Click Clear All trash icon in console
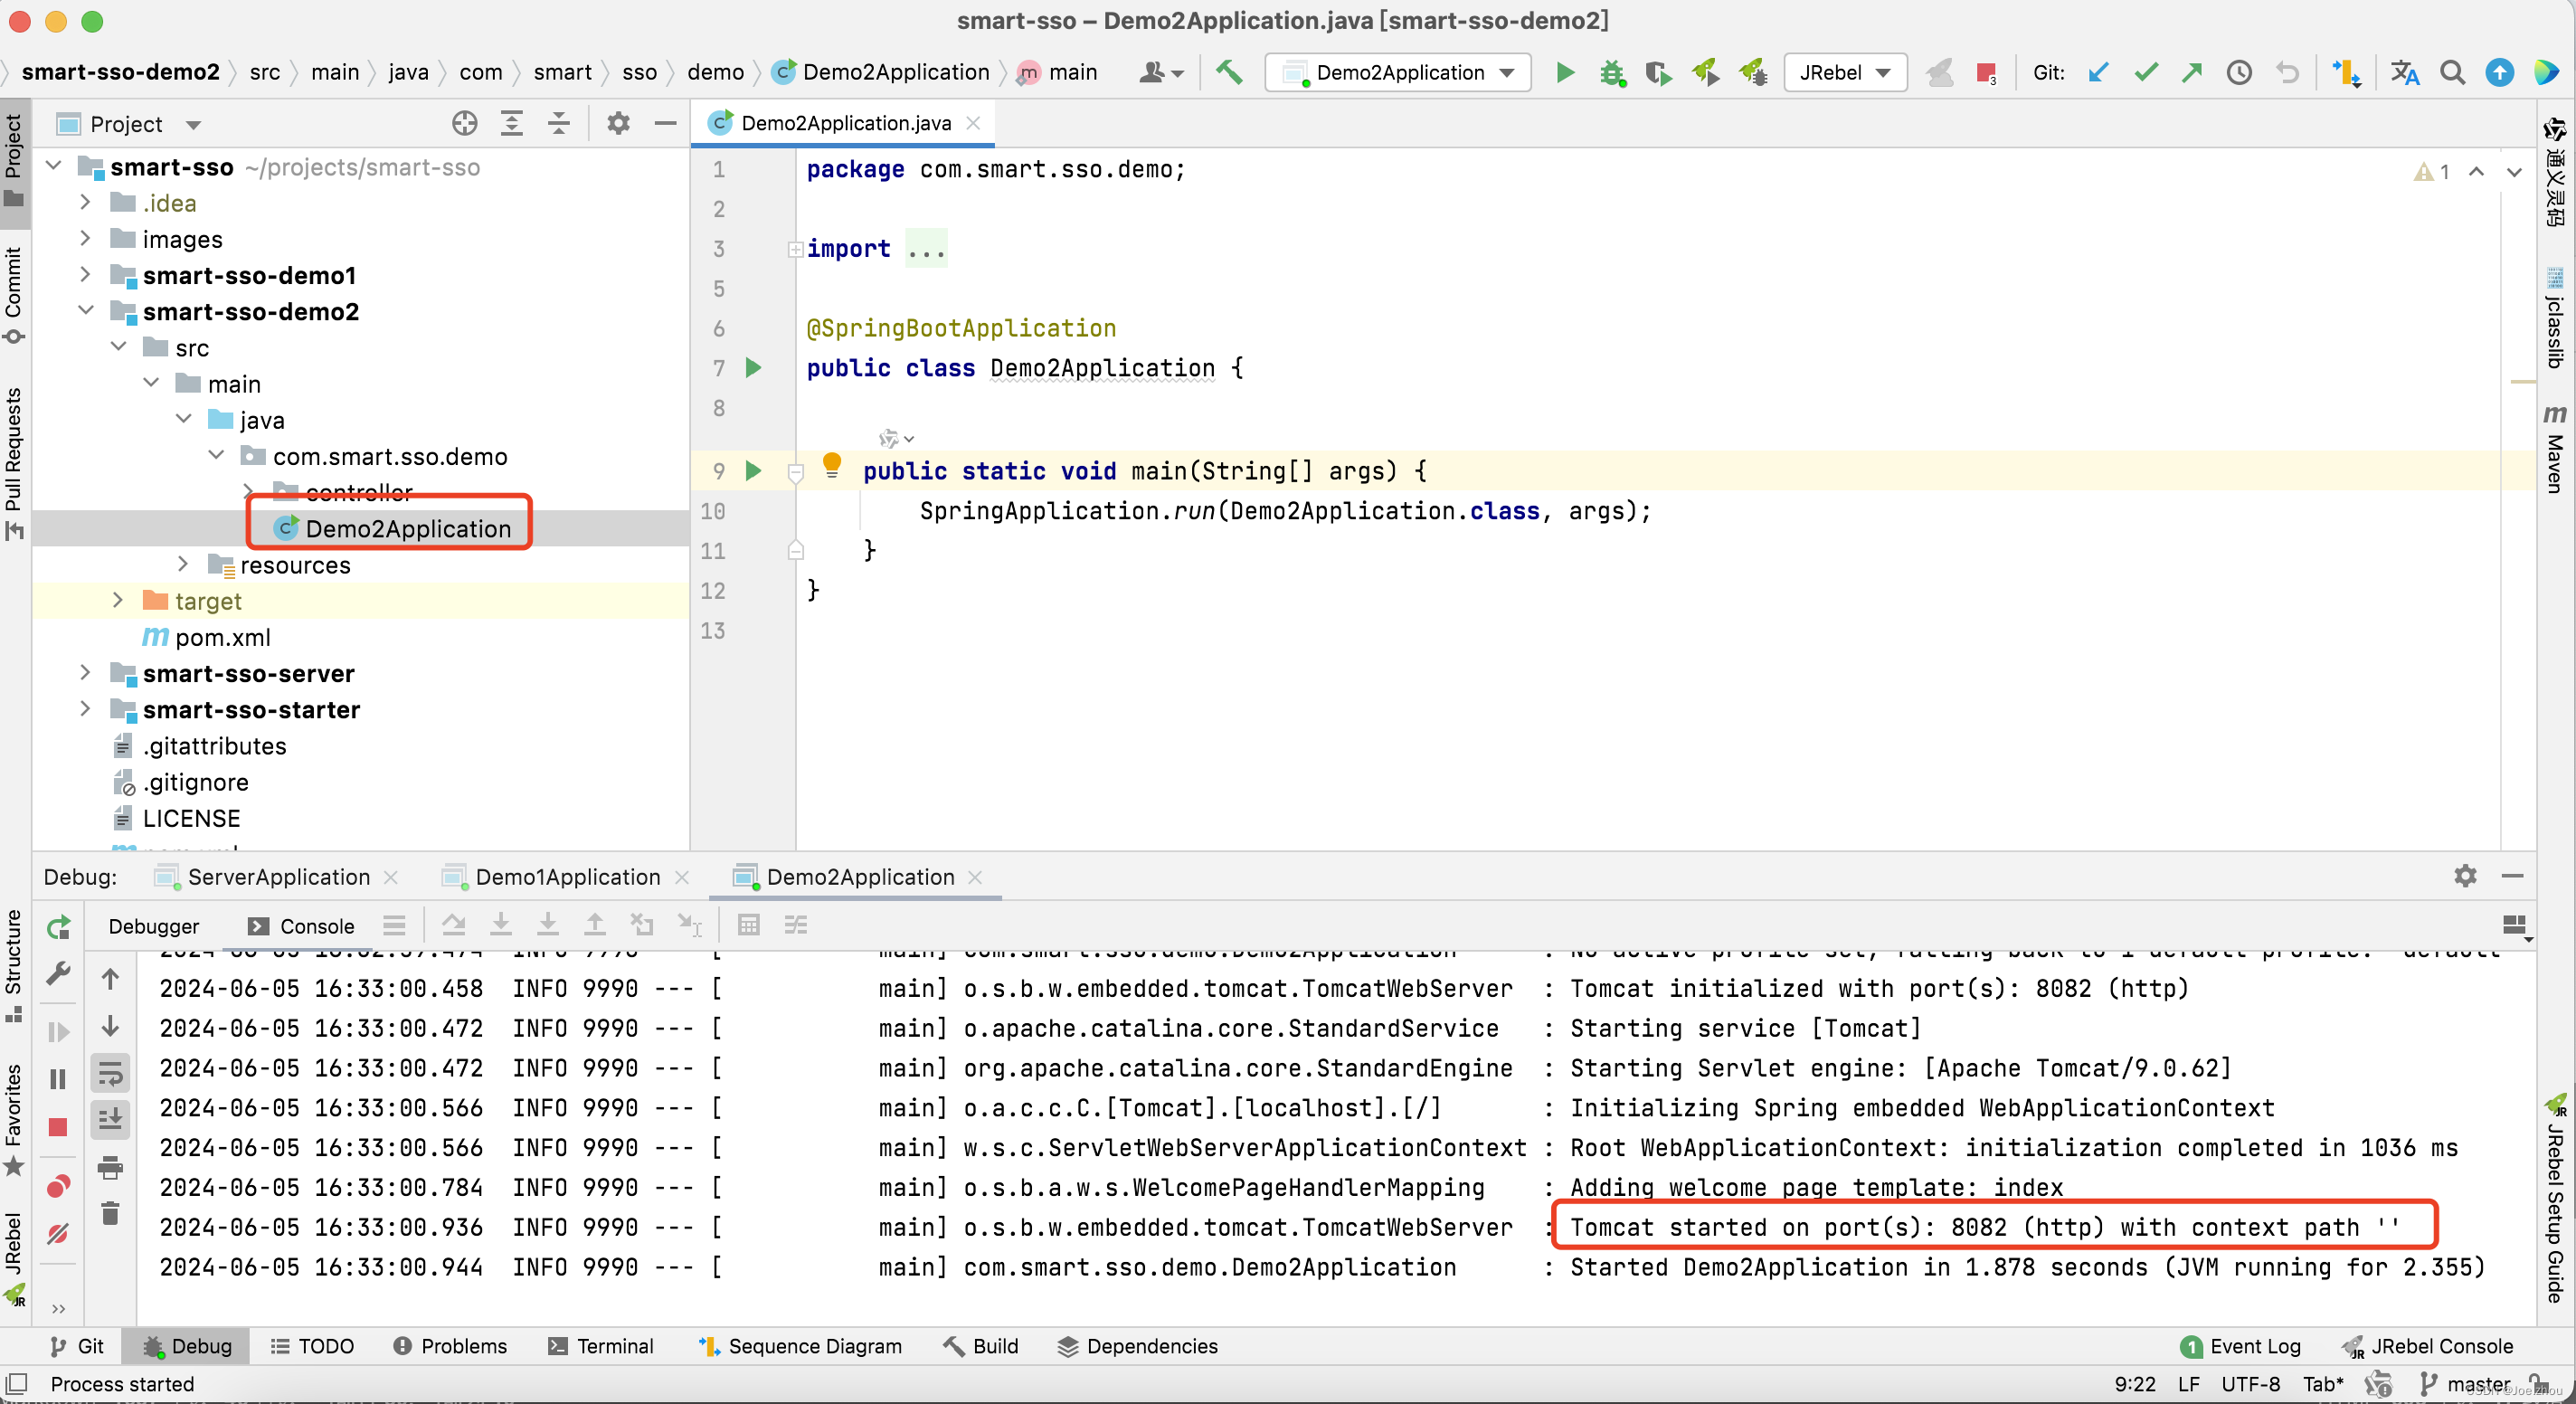 110,1213
